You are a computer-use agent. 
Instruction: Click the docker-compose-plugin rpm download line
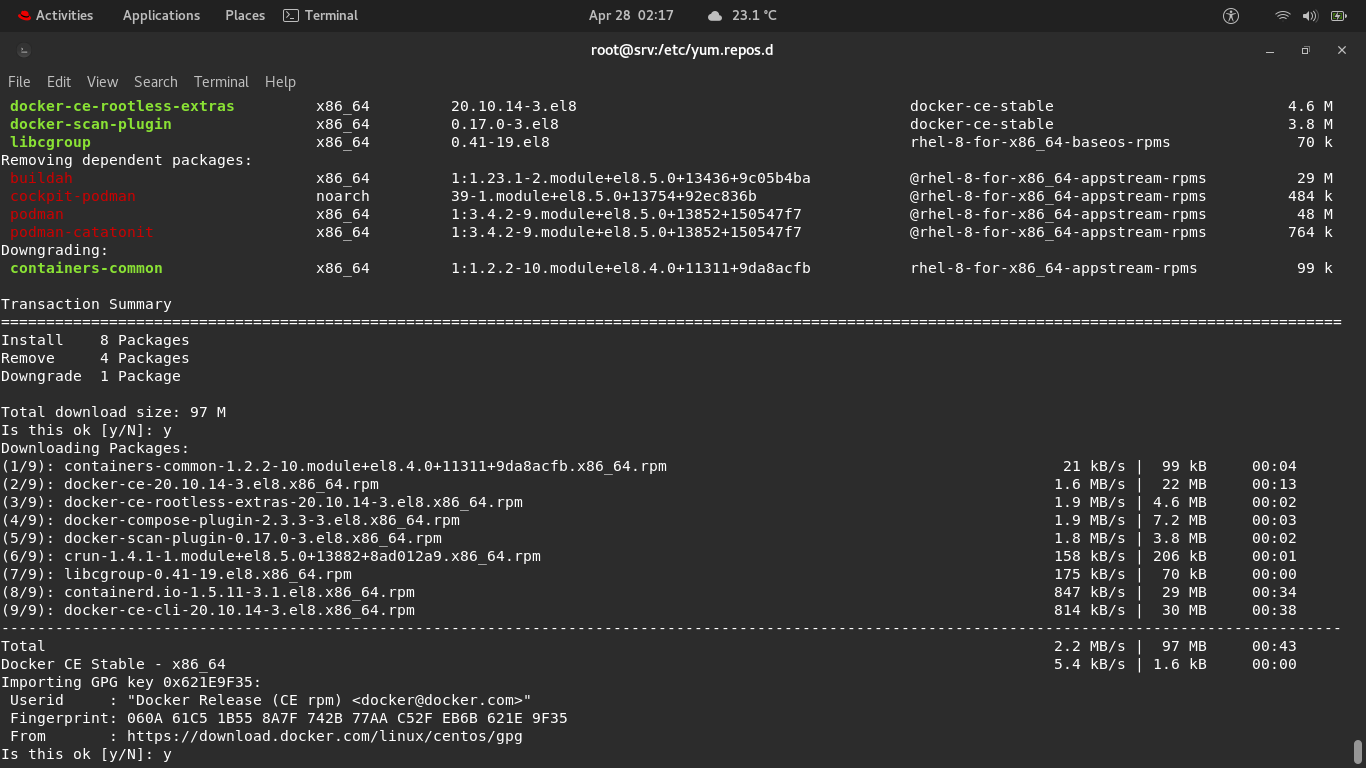(x=649, y=520)
